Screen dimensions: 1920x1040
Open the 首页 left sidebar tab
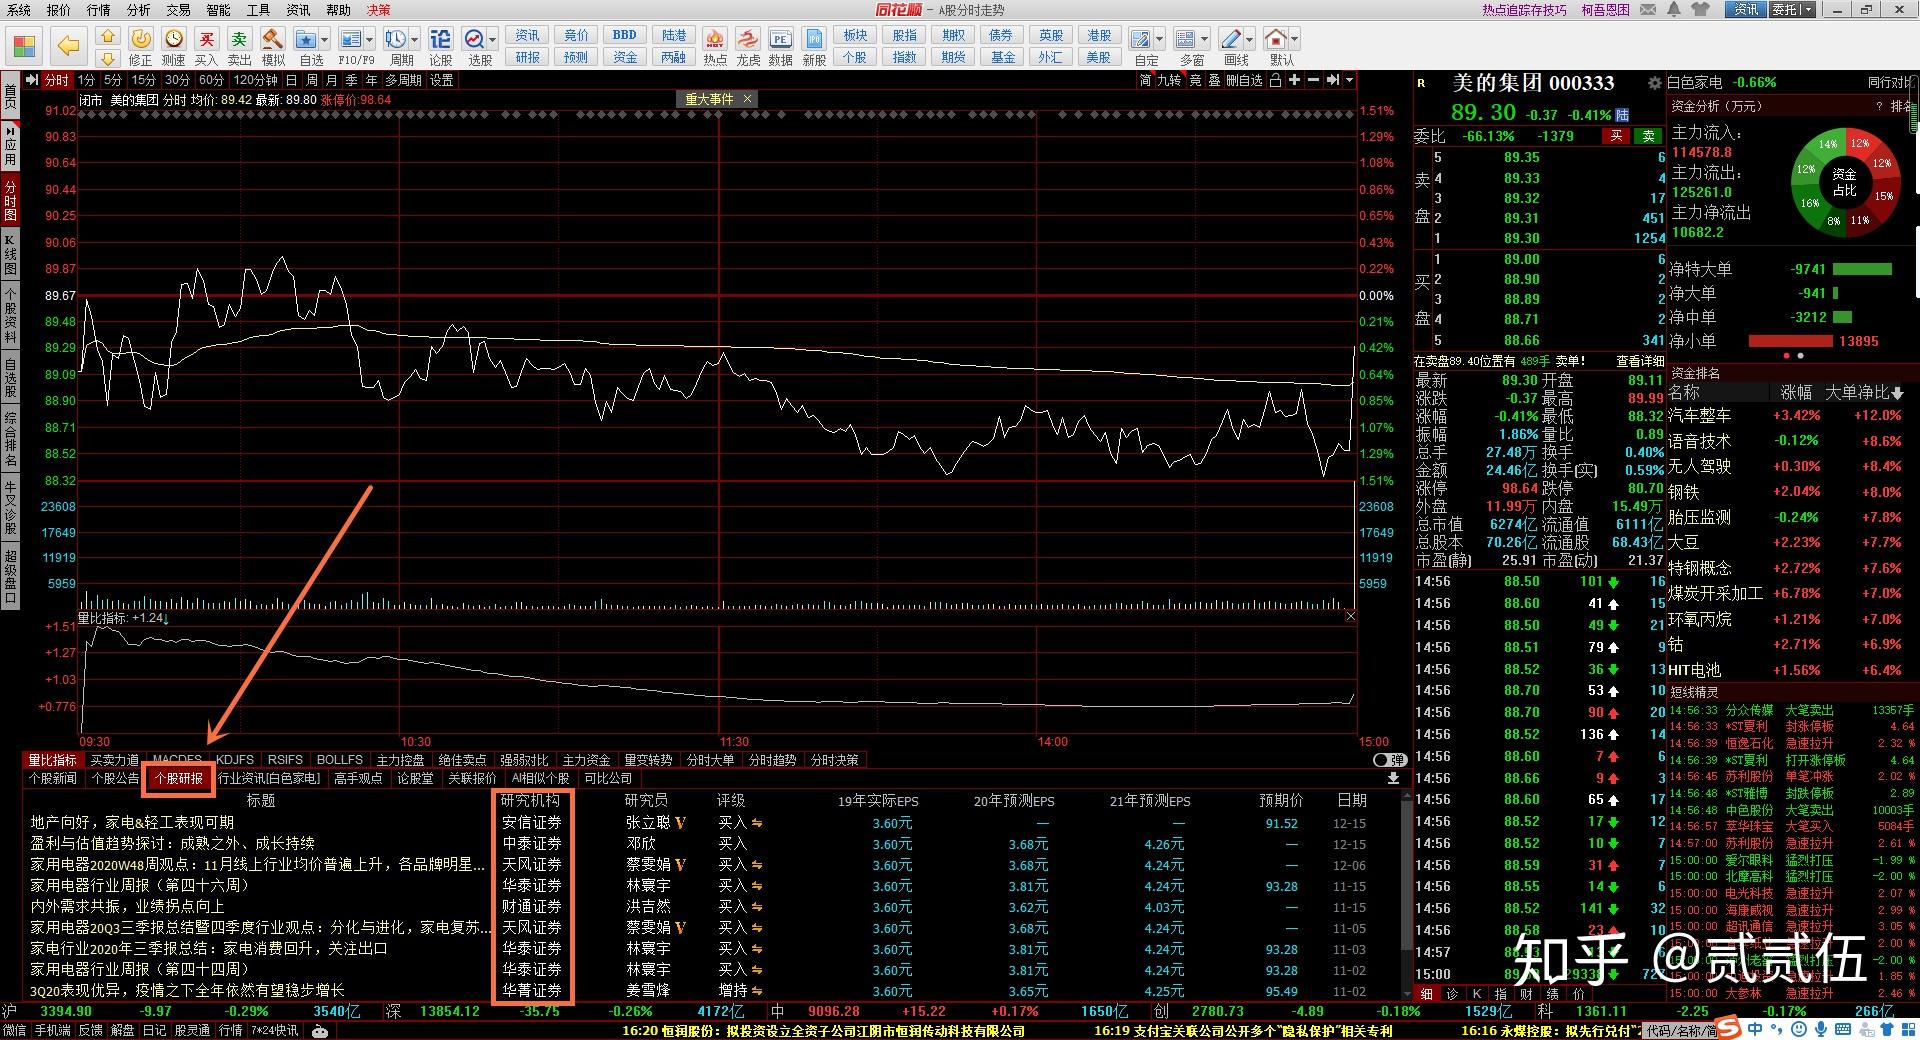pos(10,97)
